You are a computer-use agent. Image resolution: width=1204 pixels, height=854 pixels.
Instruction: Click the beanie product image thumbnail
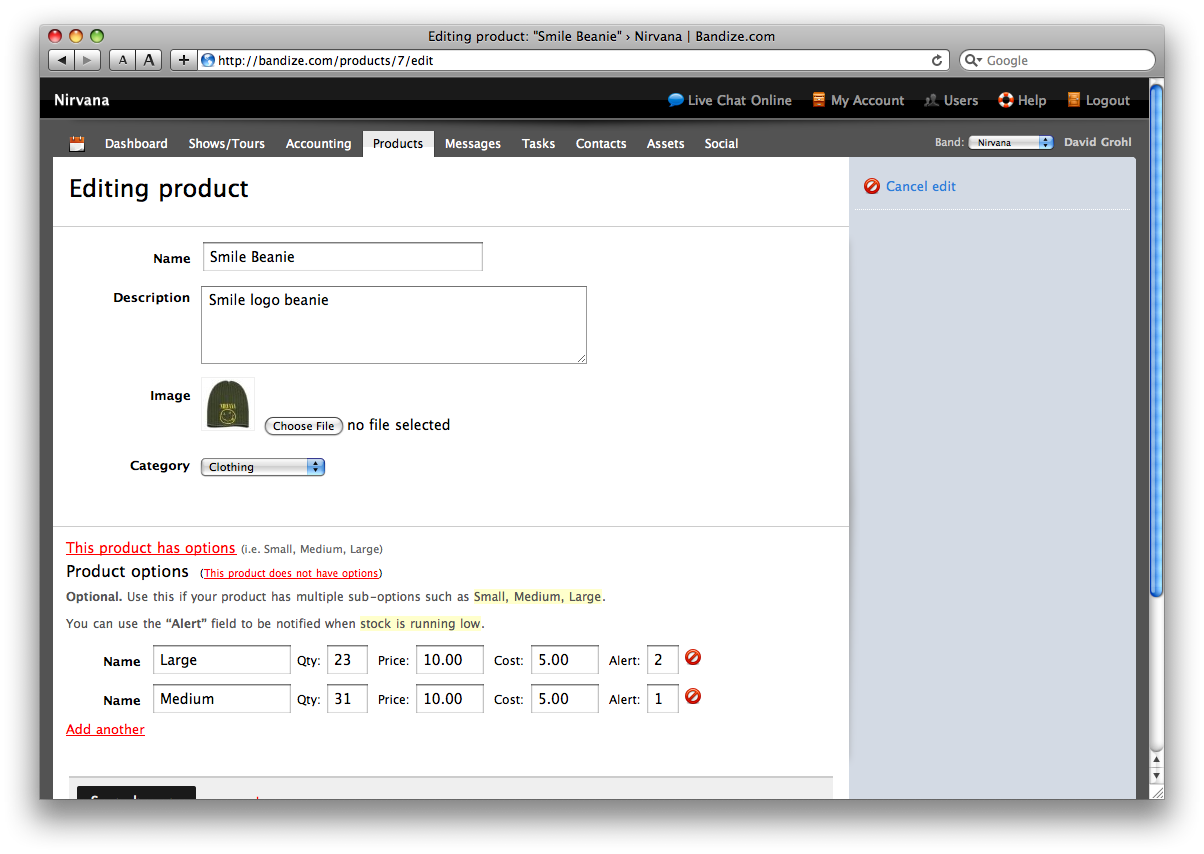(x=228, y=404)
